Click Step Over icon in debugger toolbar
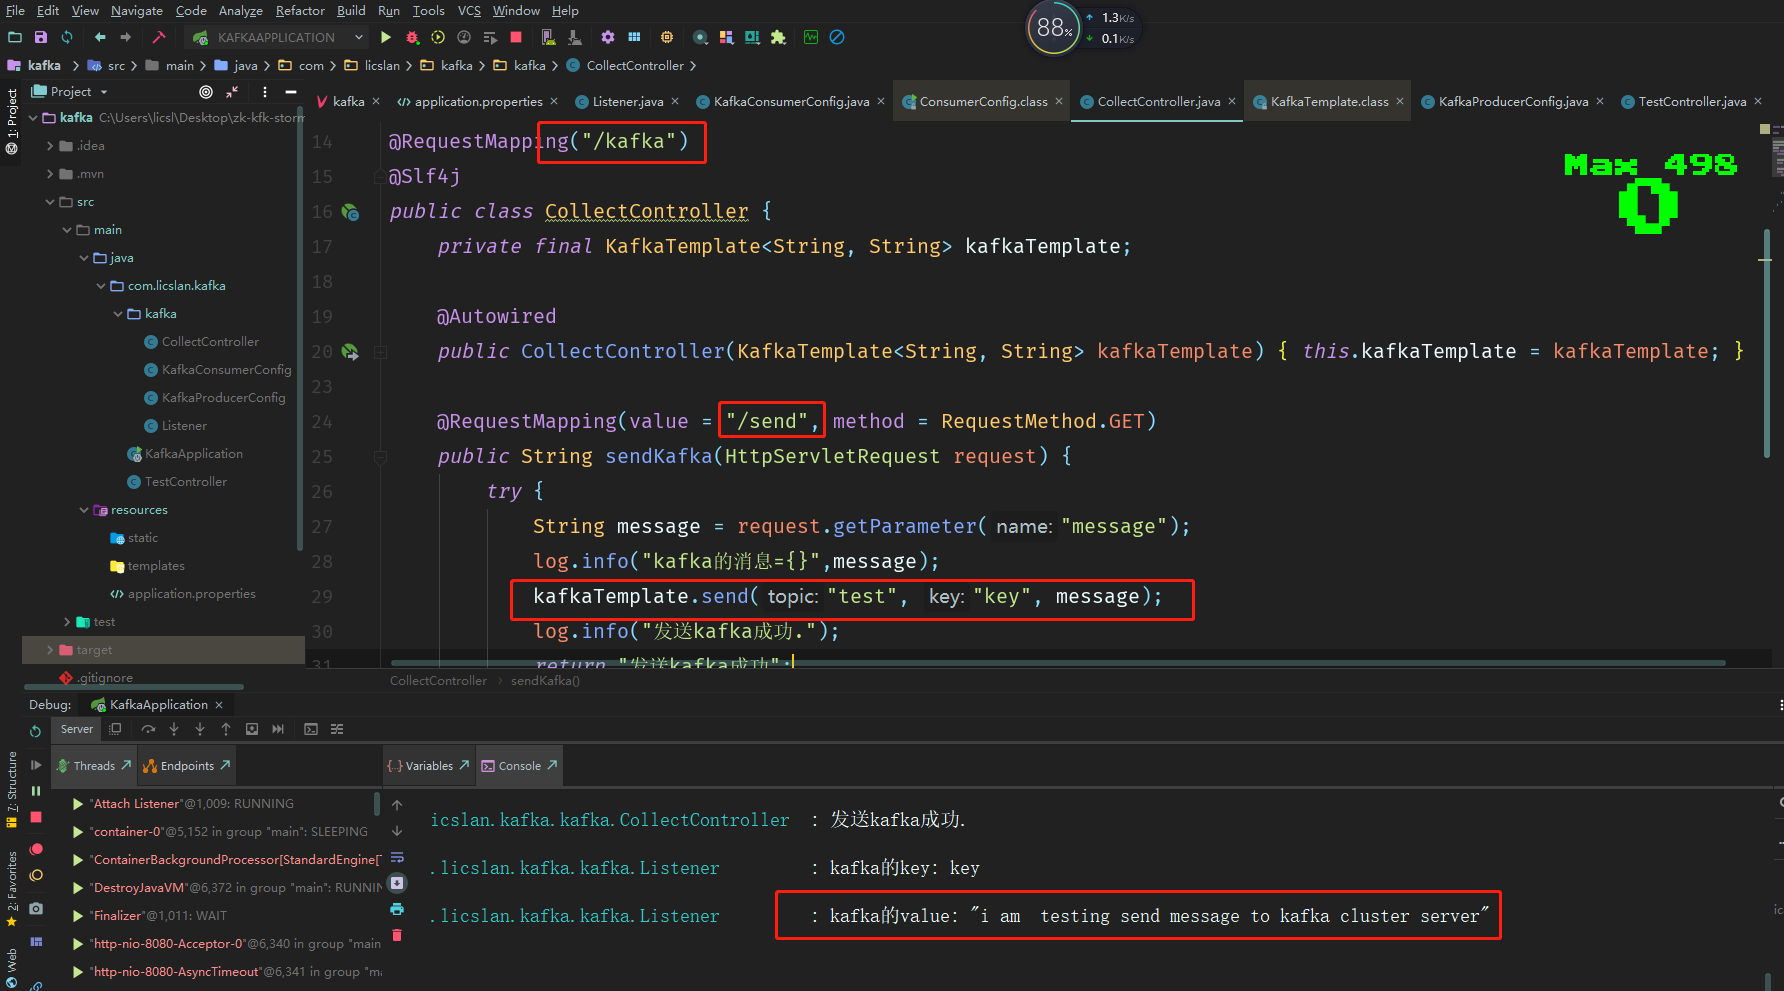 [x=148, y=729]
